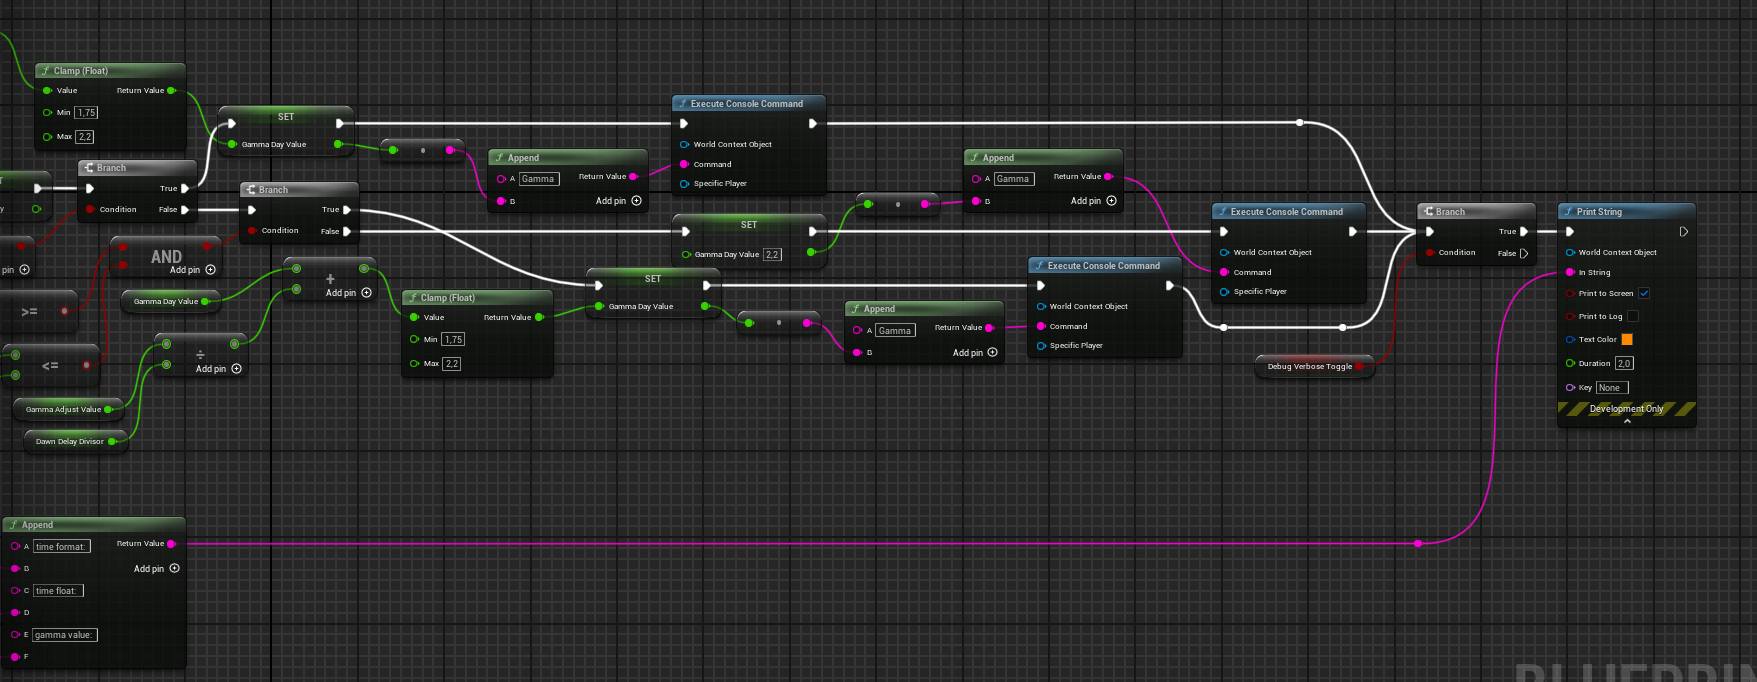
Task: Open the Text Color orange swatch
Action: [1627, 340]
